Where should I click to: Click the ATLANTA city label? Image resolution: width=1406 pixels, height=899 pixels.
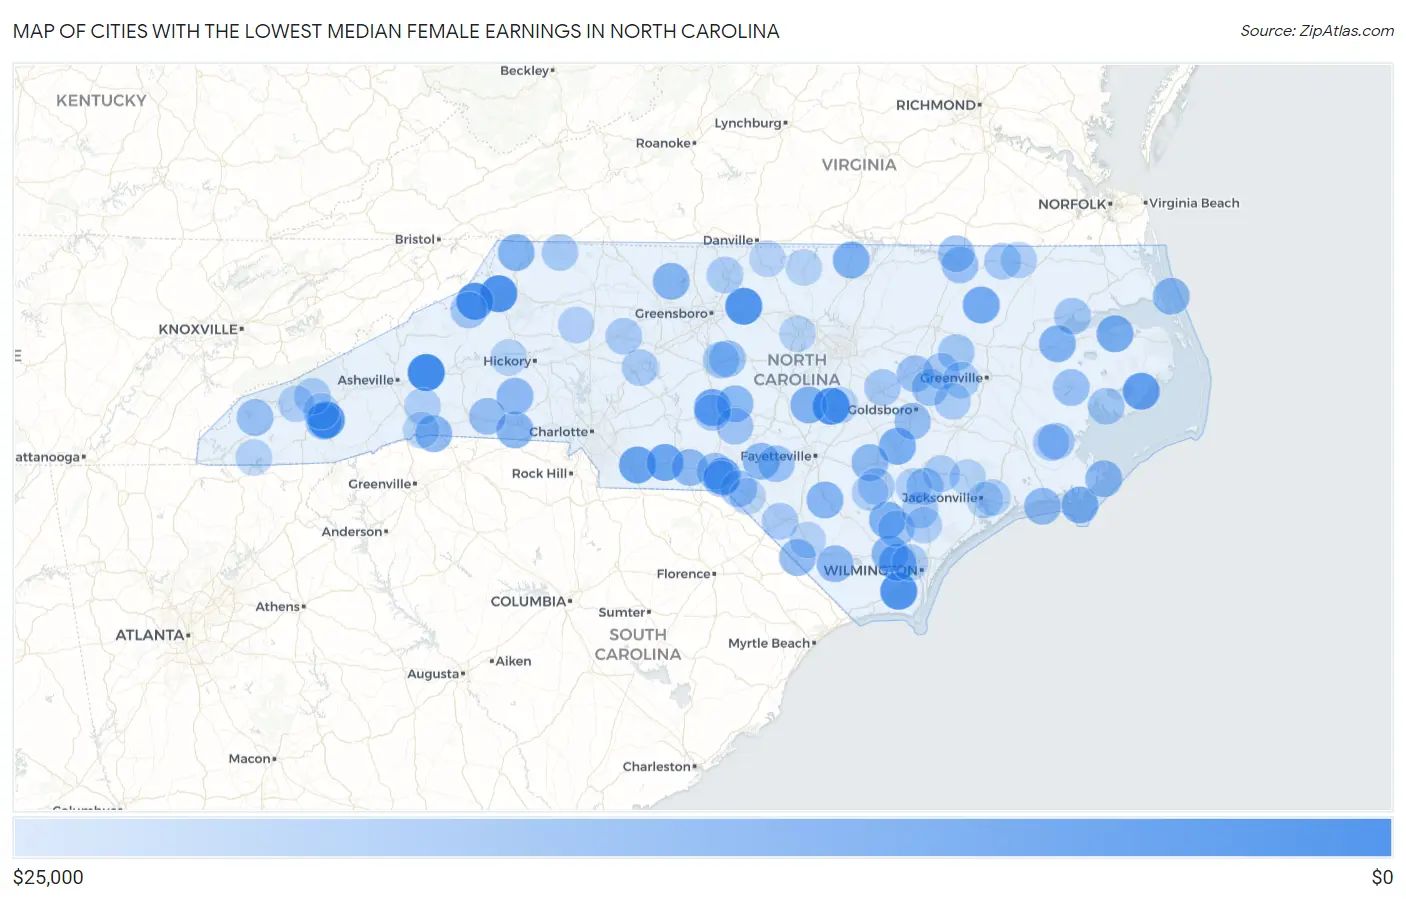[x=150, y=635]
